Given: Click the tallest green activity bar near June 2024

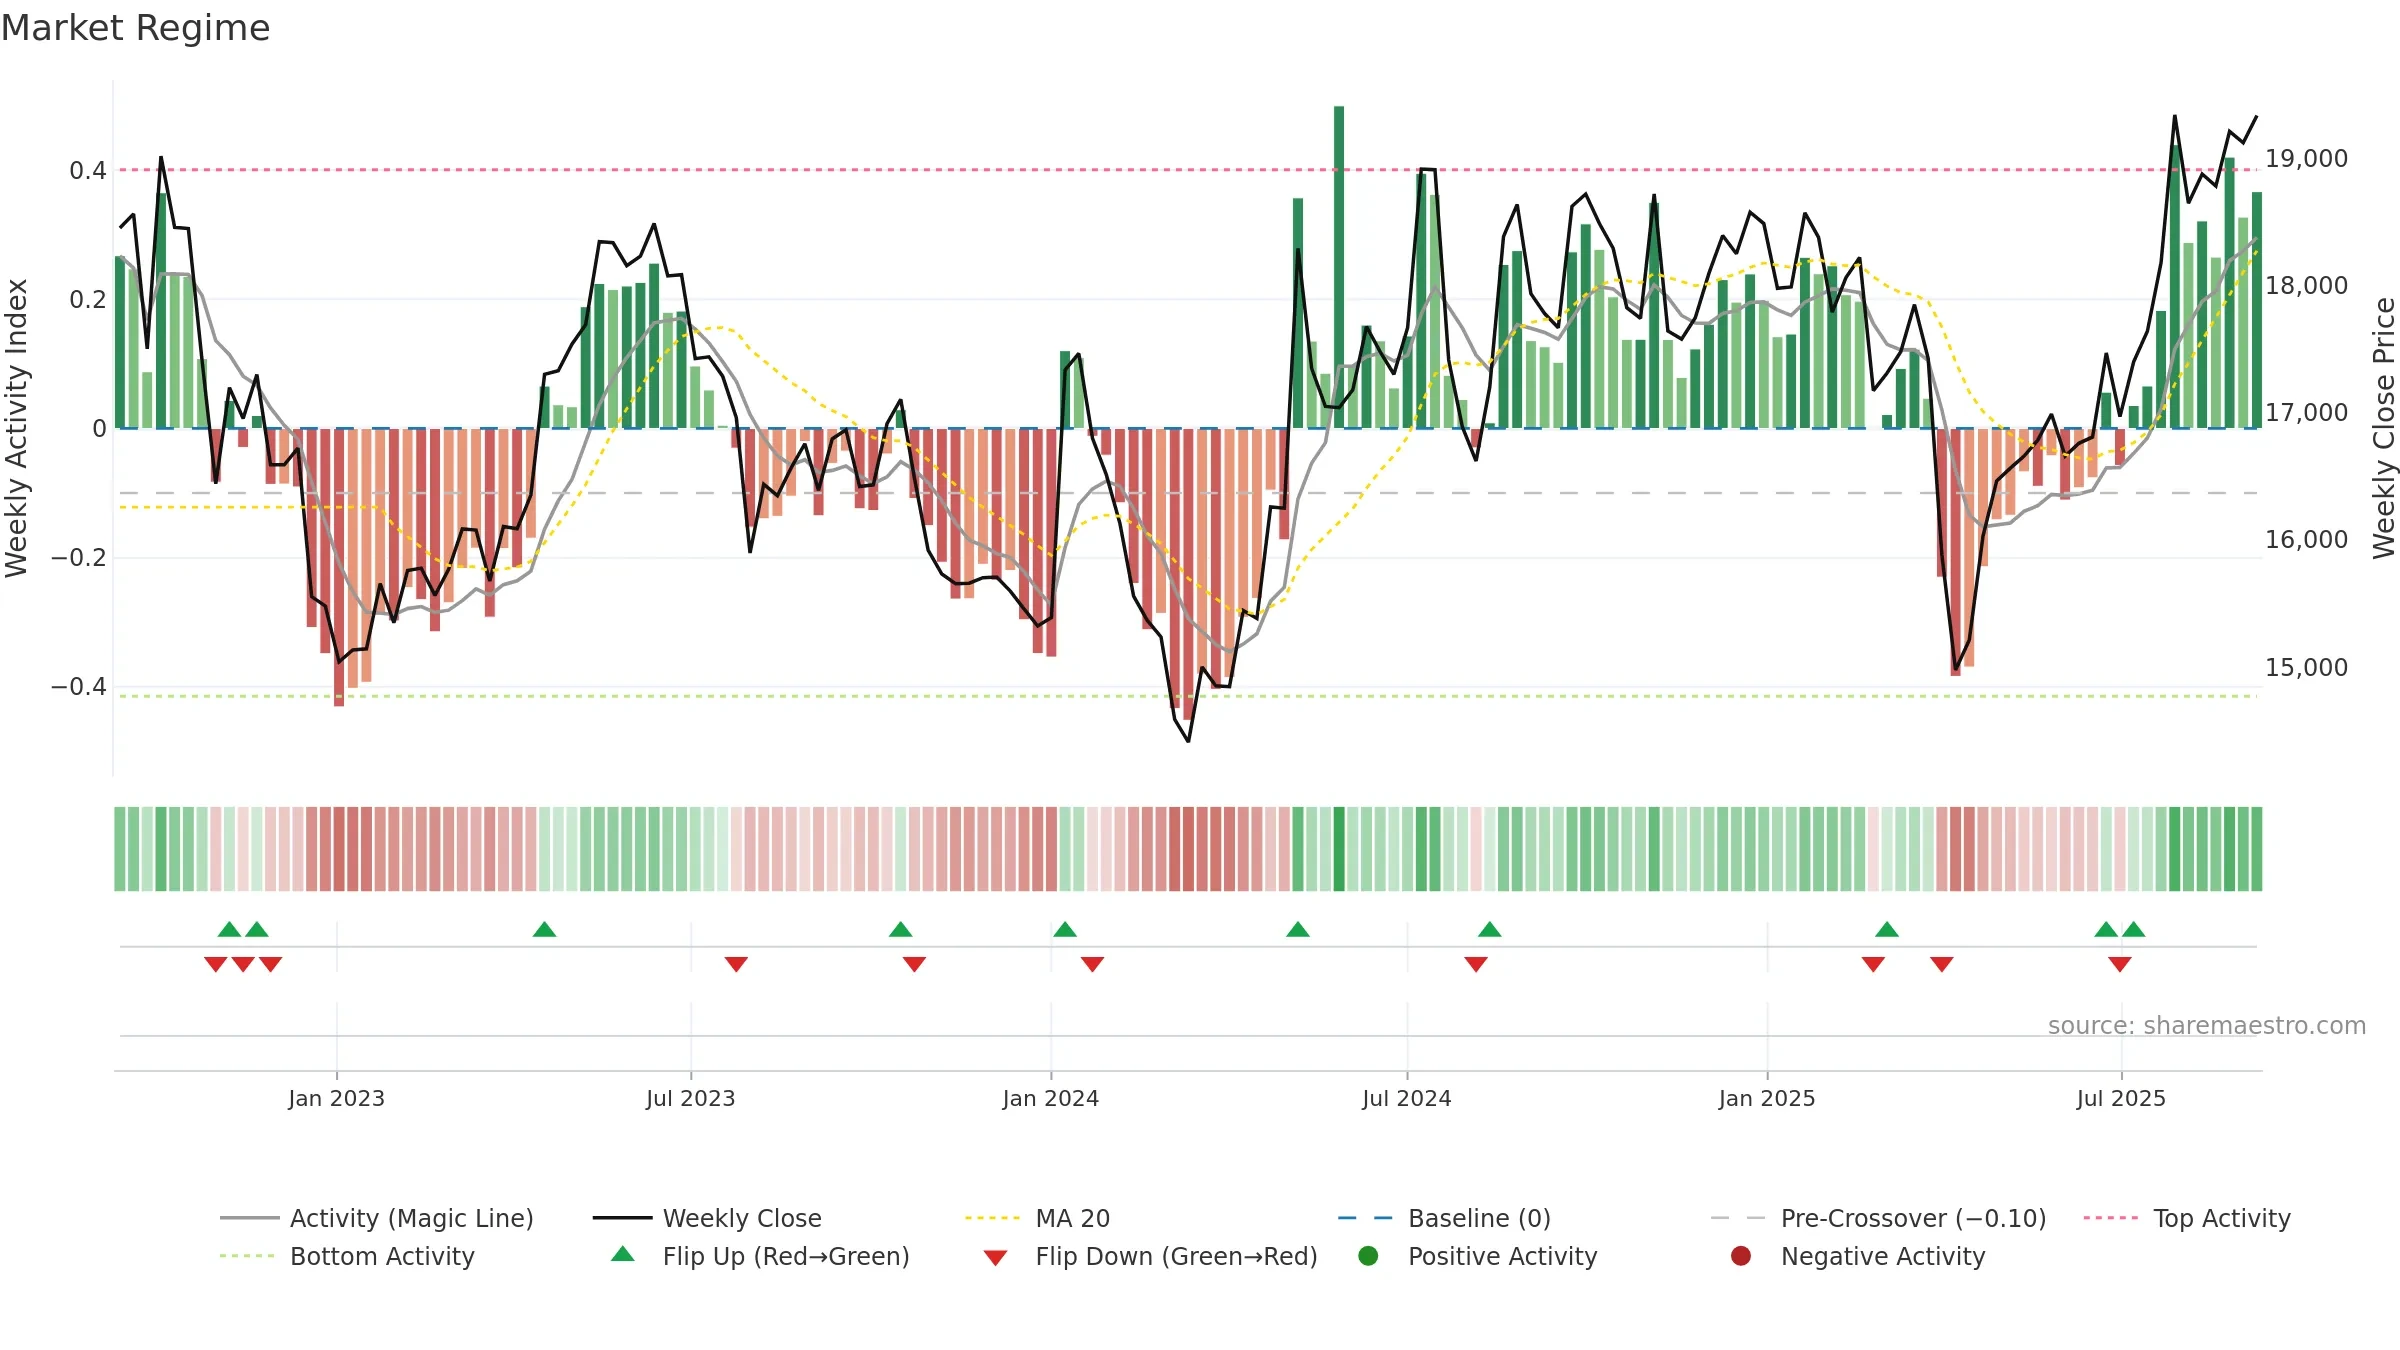Looking at the screenshot, I should coord(1339,267).
